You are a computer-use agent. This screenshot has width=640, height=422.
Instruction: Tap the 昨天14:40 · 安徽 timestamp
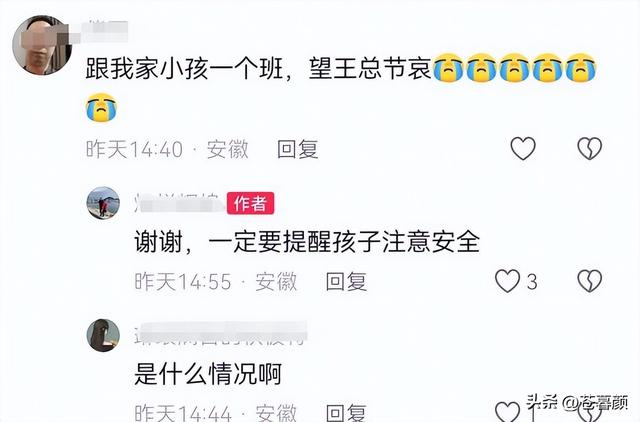(167, 149)
